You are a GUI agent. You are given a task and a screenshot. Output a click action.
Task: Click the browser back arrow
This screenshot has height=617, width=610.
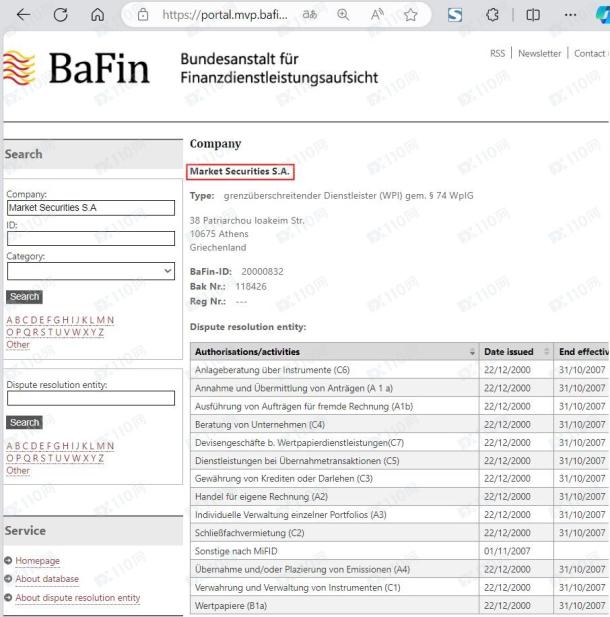click(24, 15)
